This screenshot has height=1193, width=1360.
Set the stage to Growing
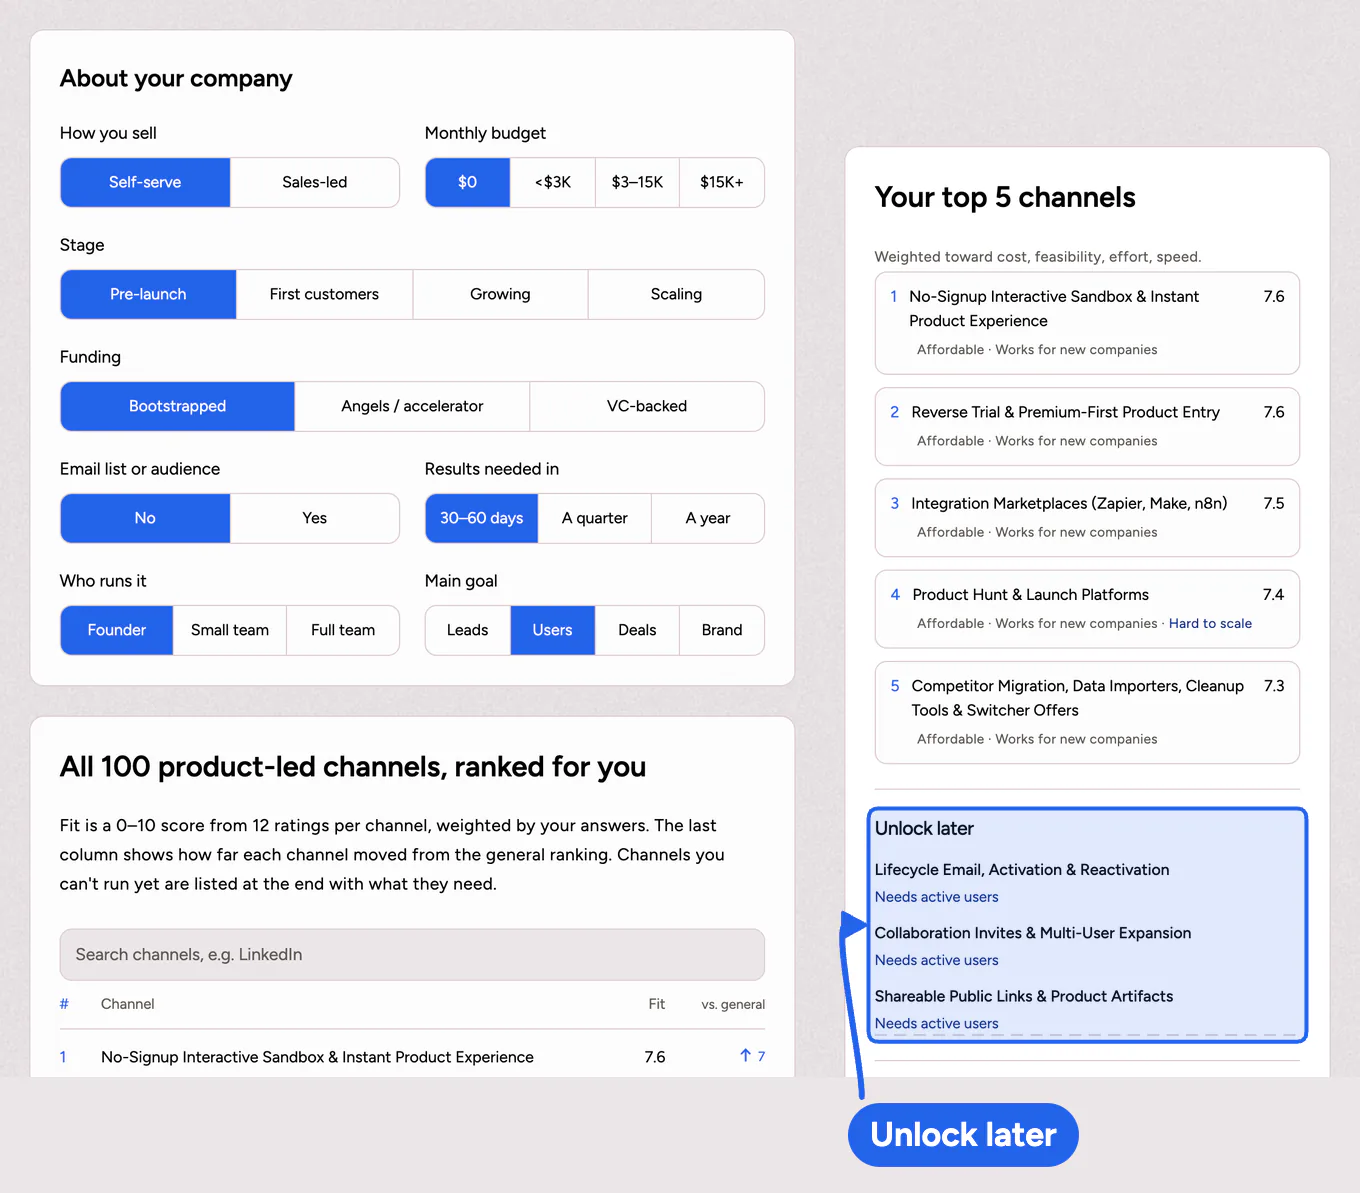coord(500,294)
